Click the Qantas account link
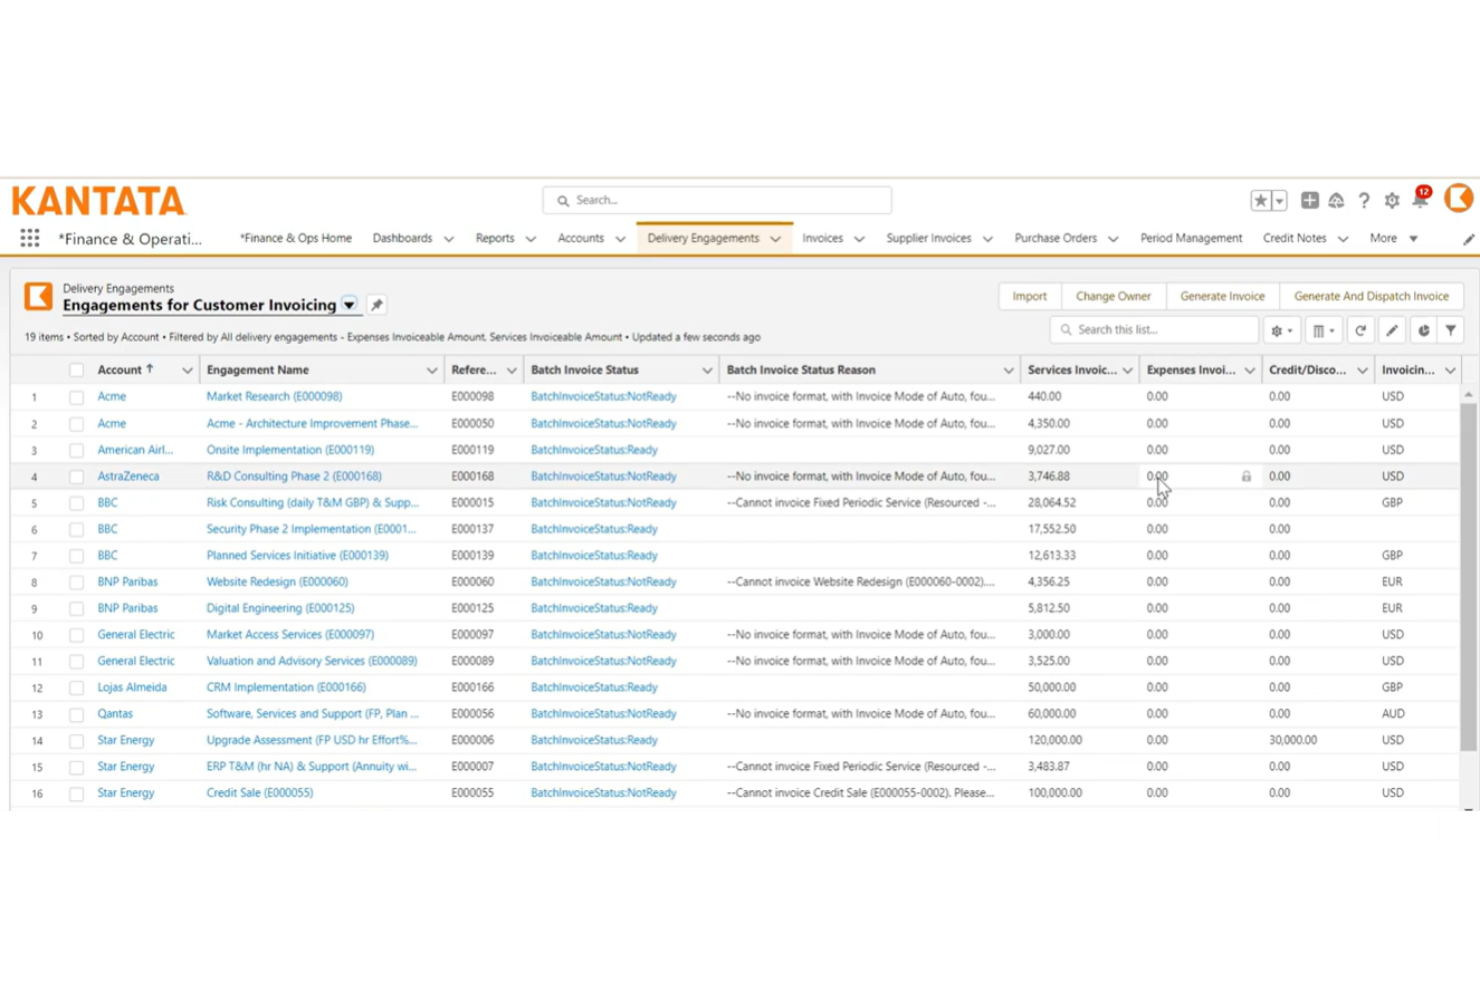 115,714
